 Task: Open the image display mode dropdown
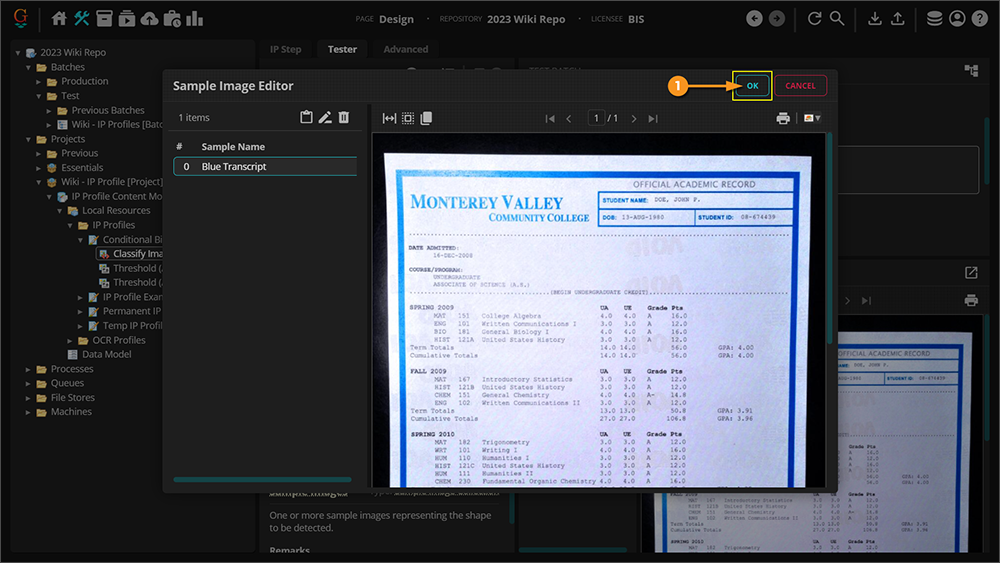coord(812,119)
